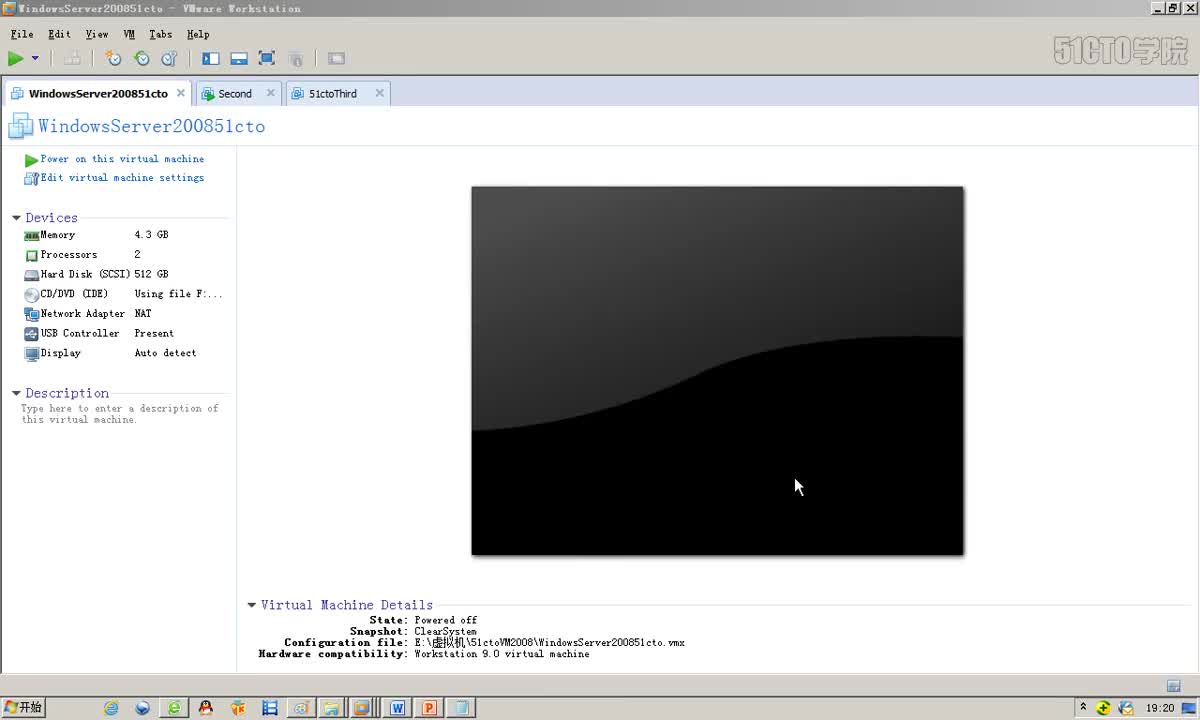Open the blue film strip taskbar icon
The image size is (1200, 720).
tap(269, 708)
